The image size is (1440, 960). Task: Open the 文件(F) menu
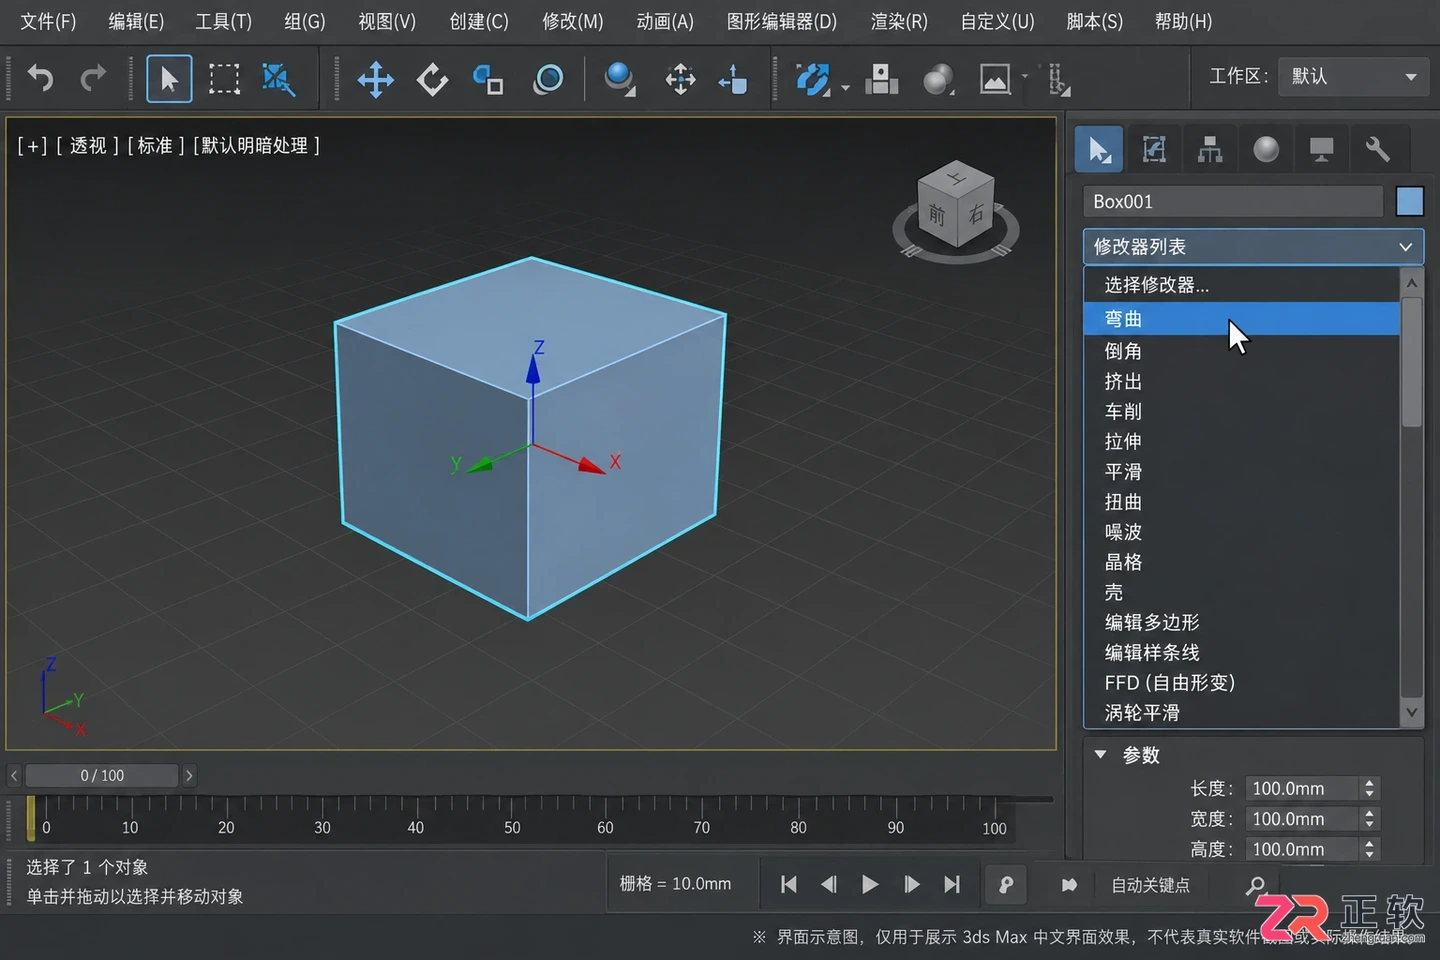(x=48, y=21)
